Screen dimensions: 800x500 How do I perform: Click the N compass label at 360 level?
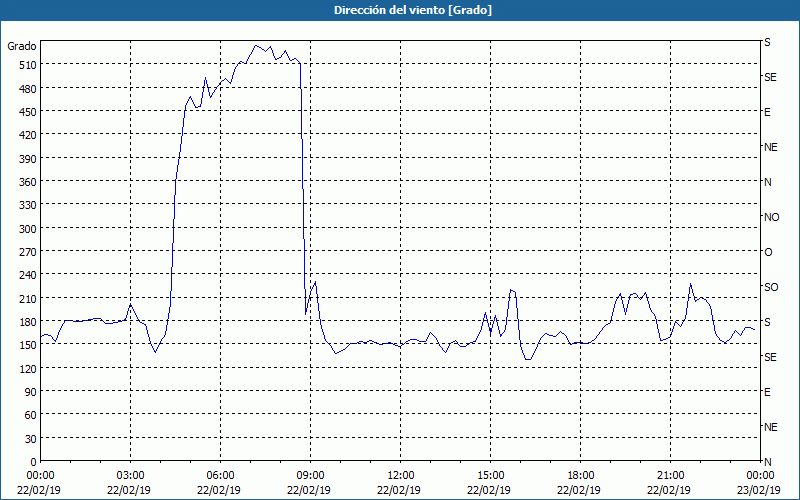pyautogui.click(x=768, y=182)
